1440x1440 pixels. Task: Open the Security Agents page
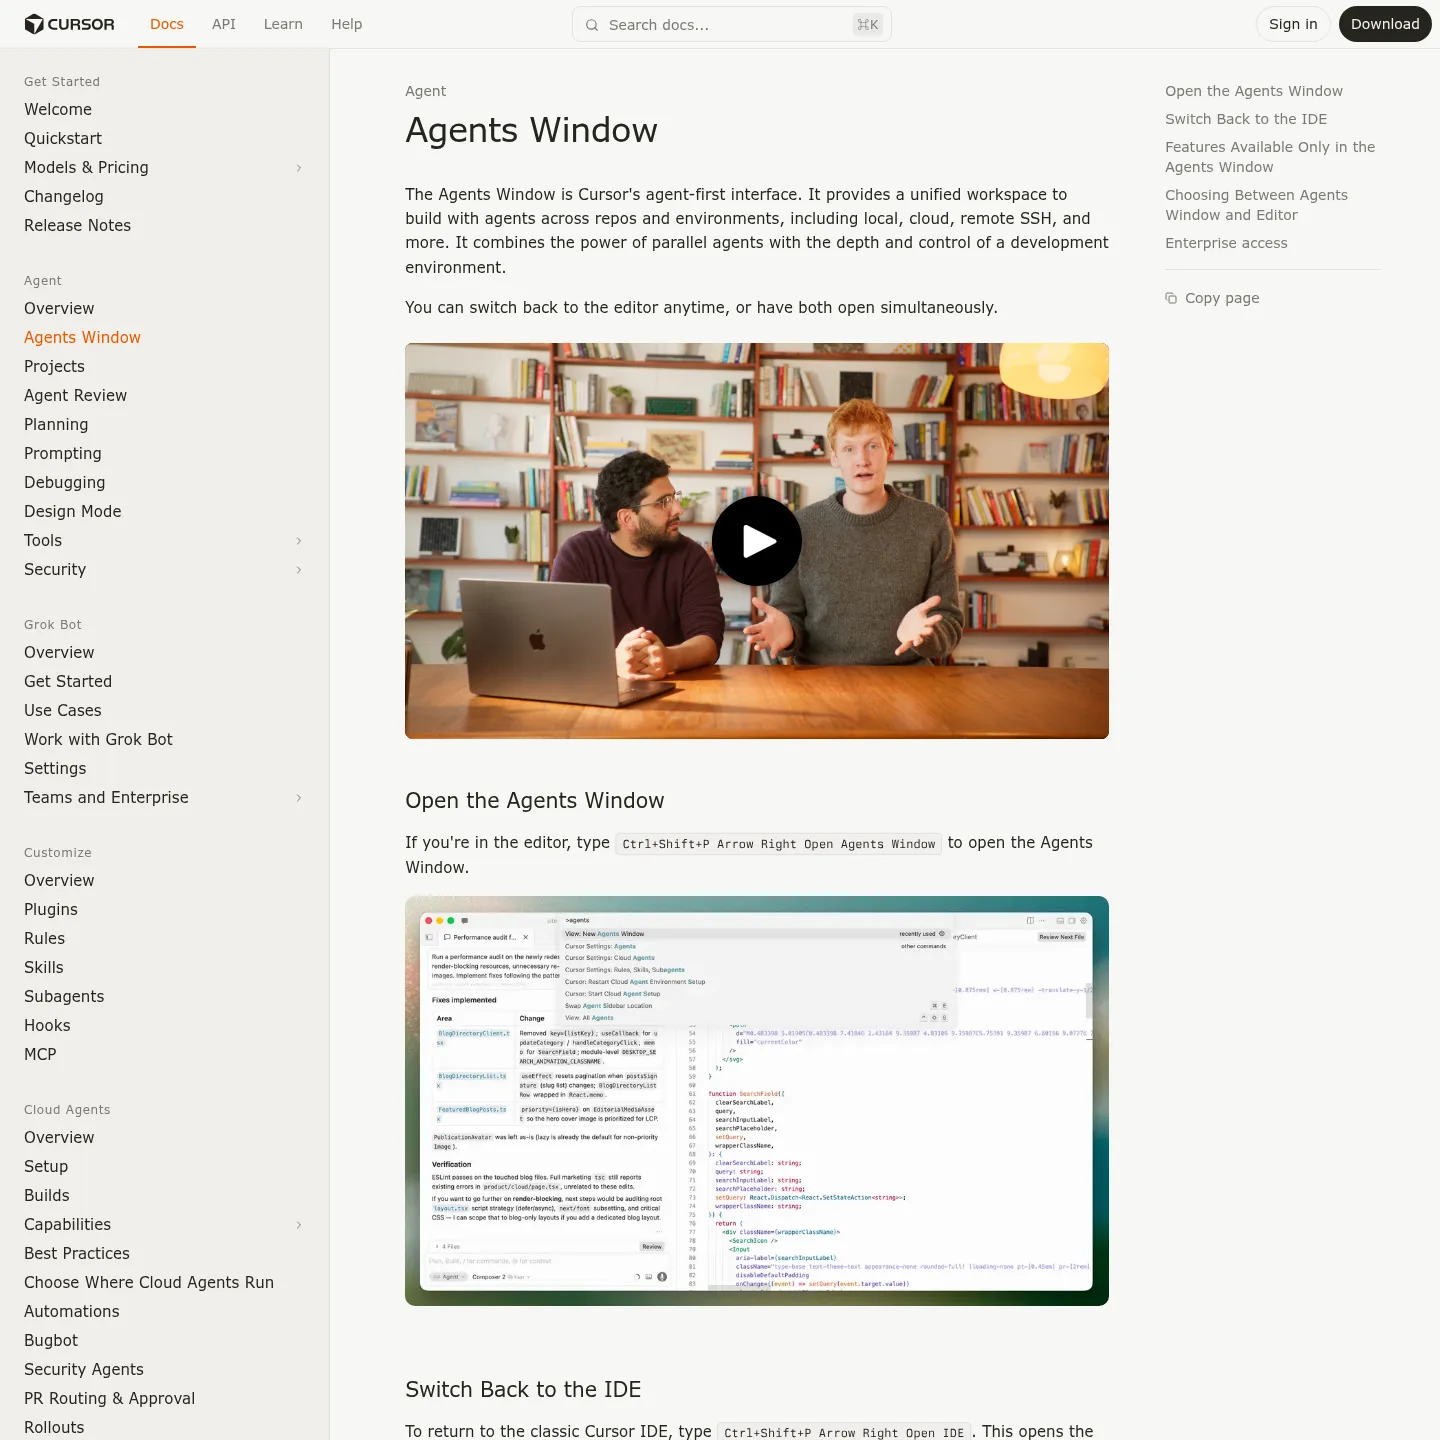[84, 1370]
